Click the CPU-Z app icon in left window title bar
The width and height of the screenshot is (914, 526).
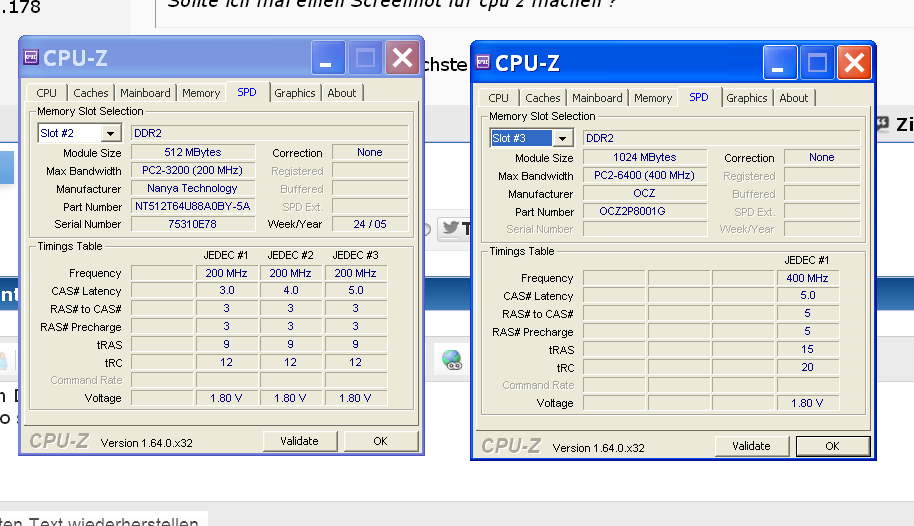[x=31, y=57]
